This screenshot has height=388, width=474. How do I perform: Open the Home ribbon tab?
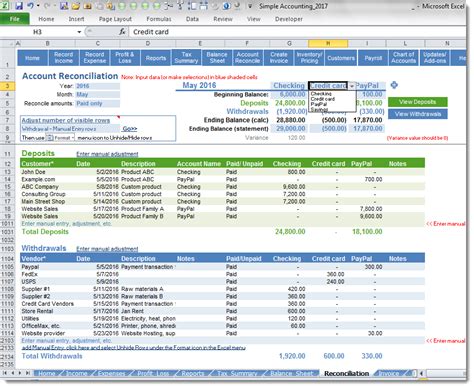pyautogui.click(x=46, y=19)
